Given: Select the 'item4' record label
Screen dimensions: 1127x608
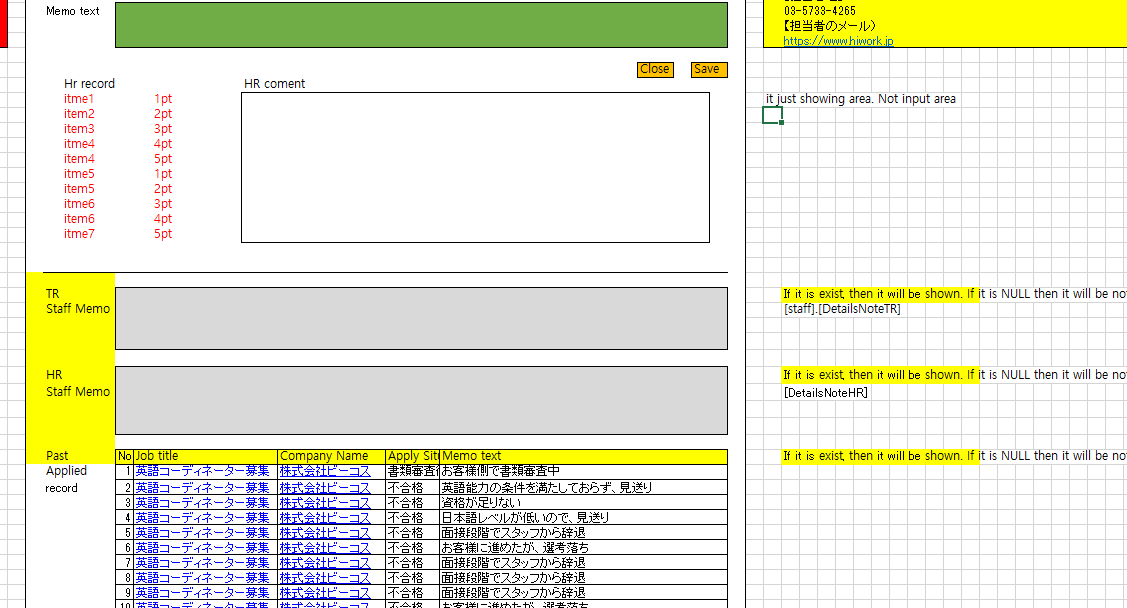Looking at the screenshot, I should coord(79,159).
